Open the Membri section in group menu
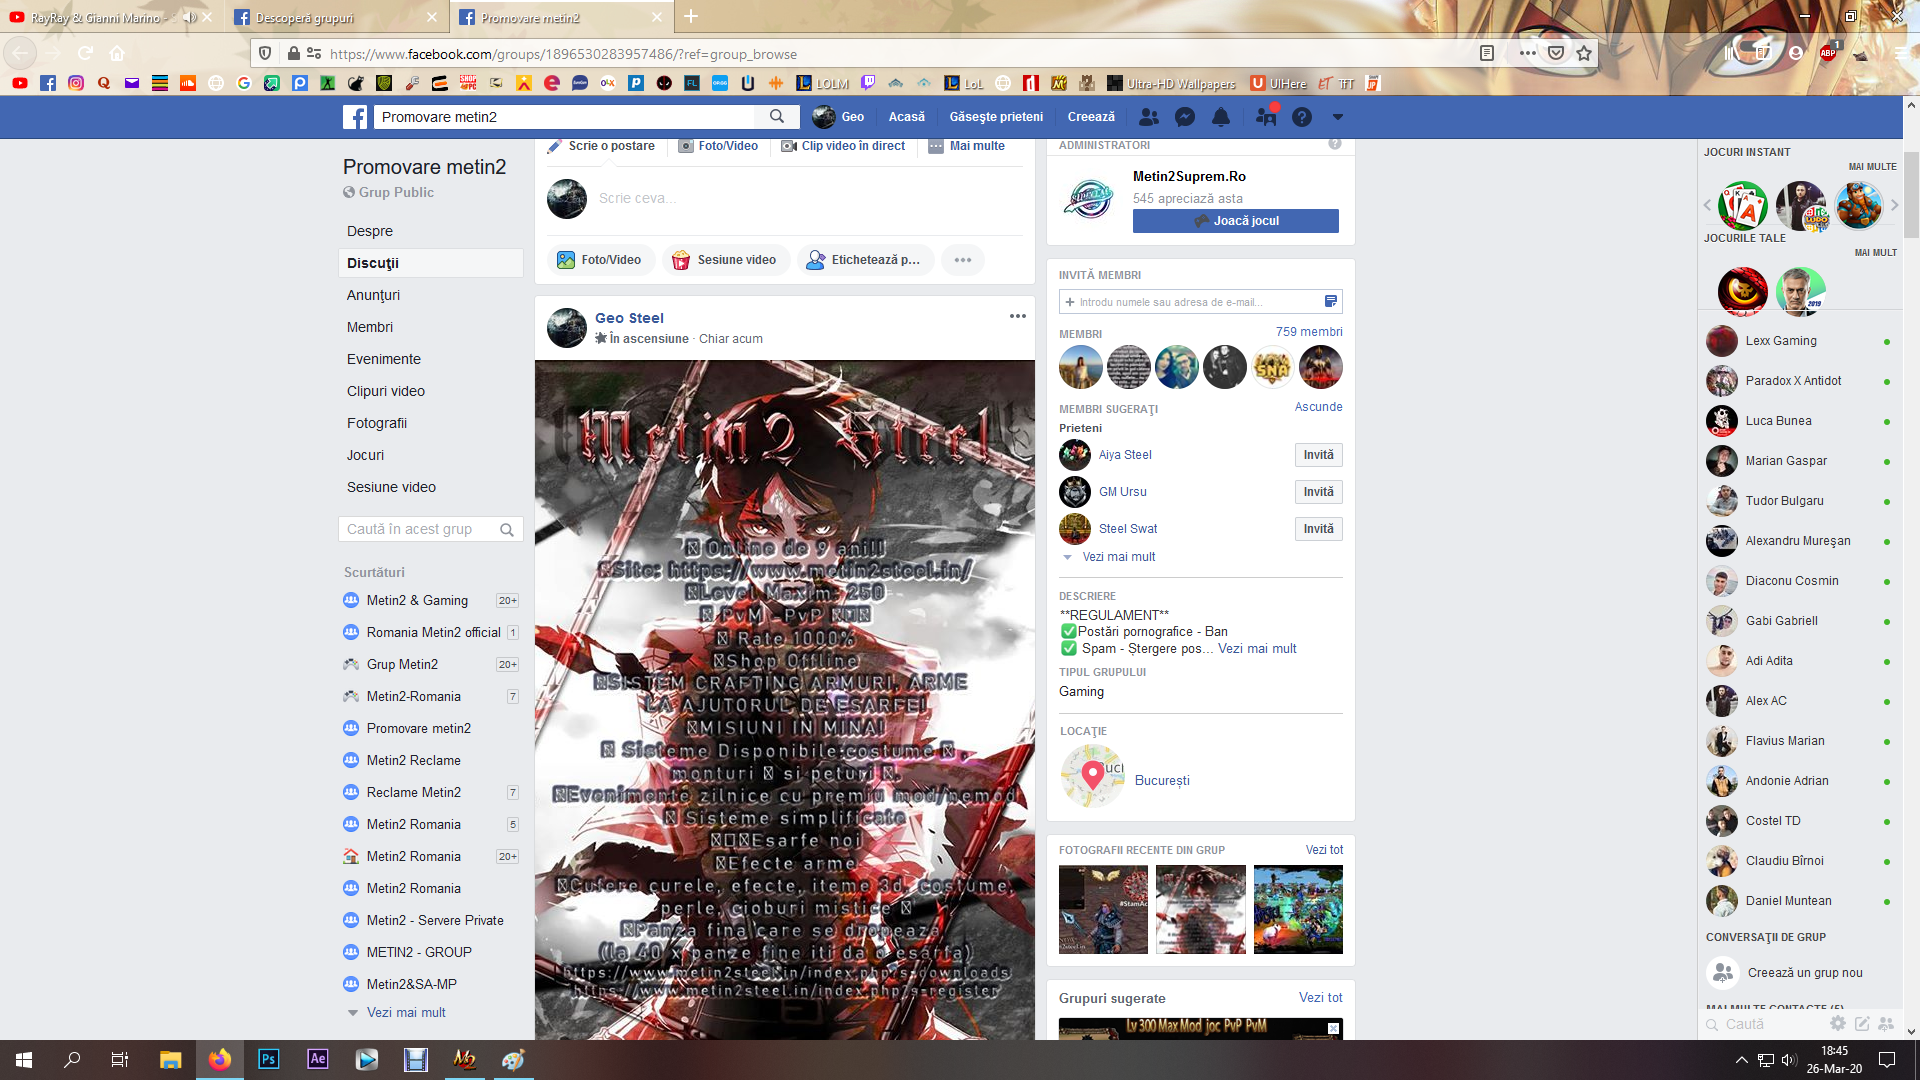Viewport: 1920px width, 1080px height. coord(369,327)
